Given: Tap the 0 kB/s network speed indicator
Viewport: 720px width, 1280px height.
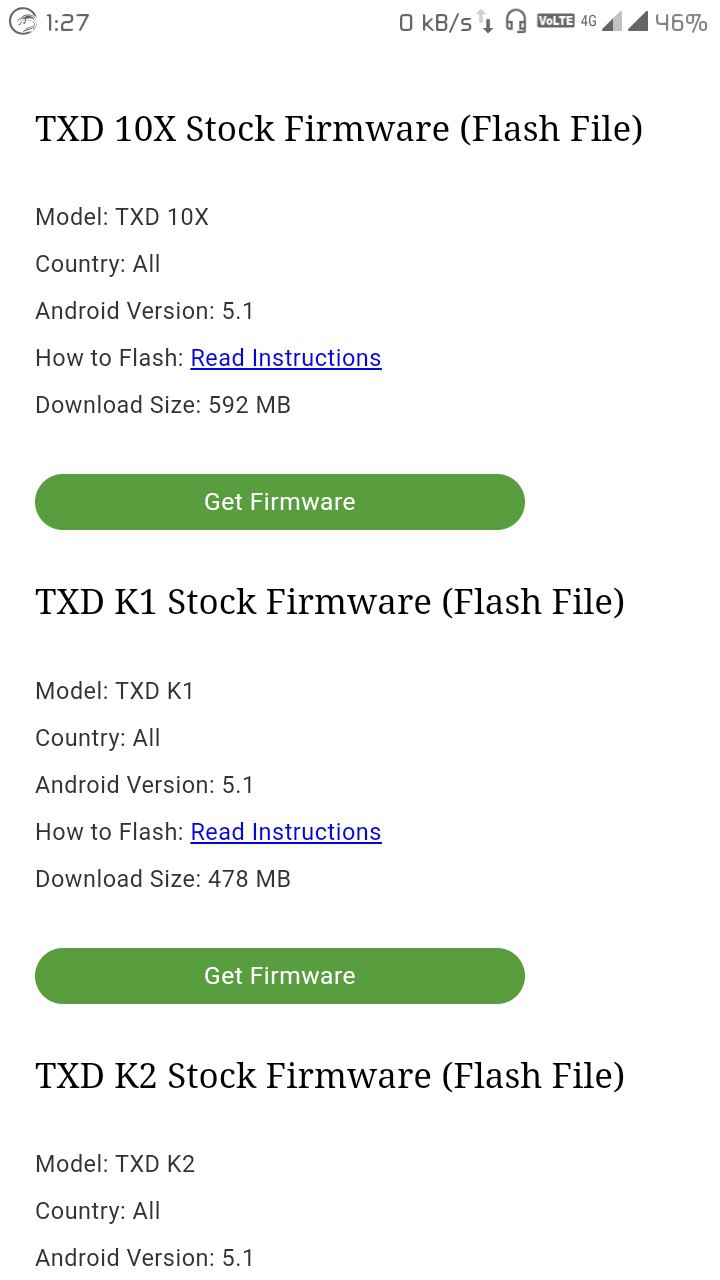Looking at the screenshot, I should click(435, 23).
